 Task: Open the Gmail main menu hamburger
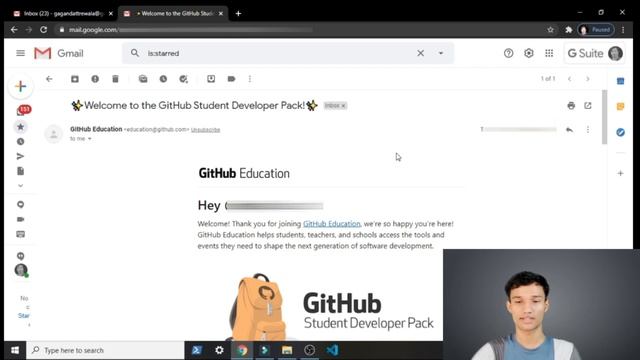pos(20,53)
